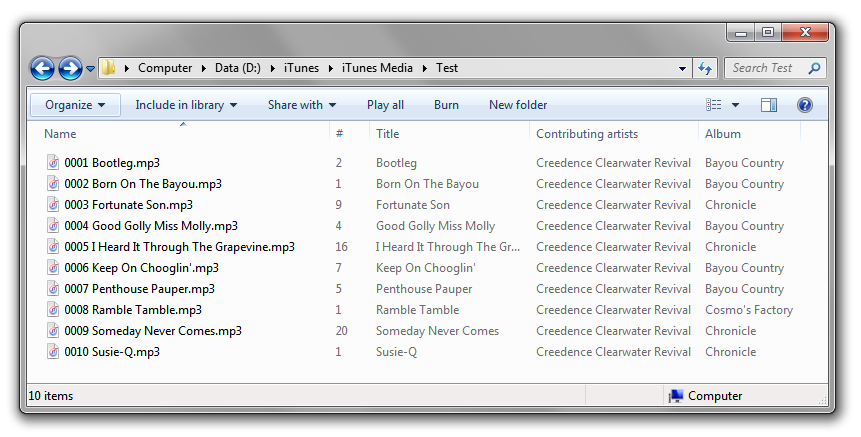Click the 0006 Keep On Chooglin'.mp3 icon
Viewport: 861px width, 437px height.
(x=53, y=267)
